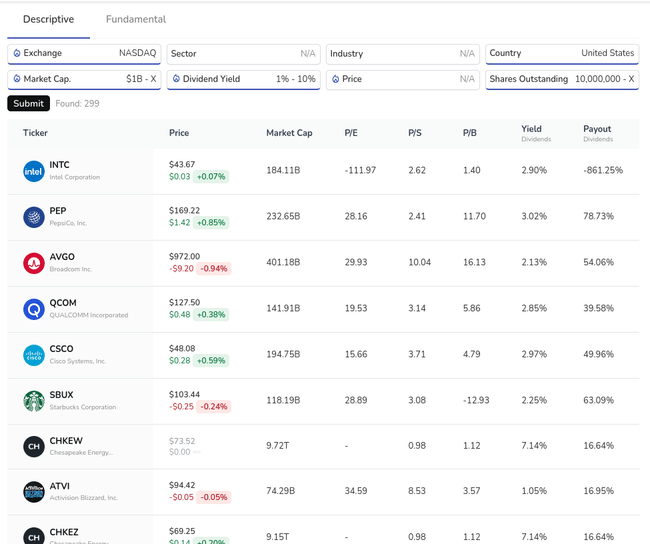Click the CHKEW ticker badge icon
Viewport: 650px width, 544px height.
click(34, 446)
